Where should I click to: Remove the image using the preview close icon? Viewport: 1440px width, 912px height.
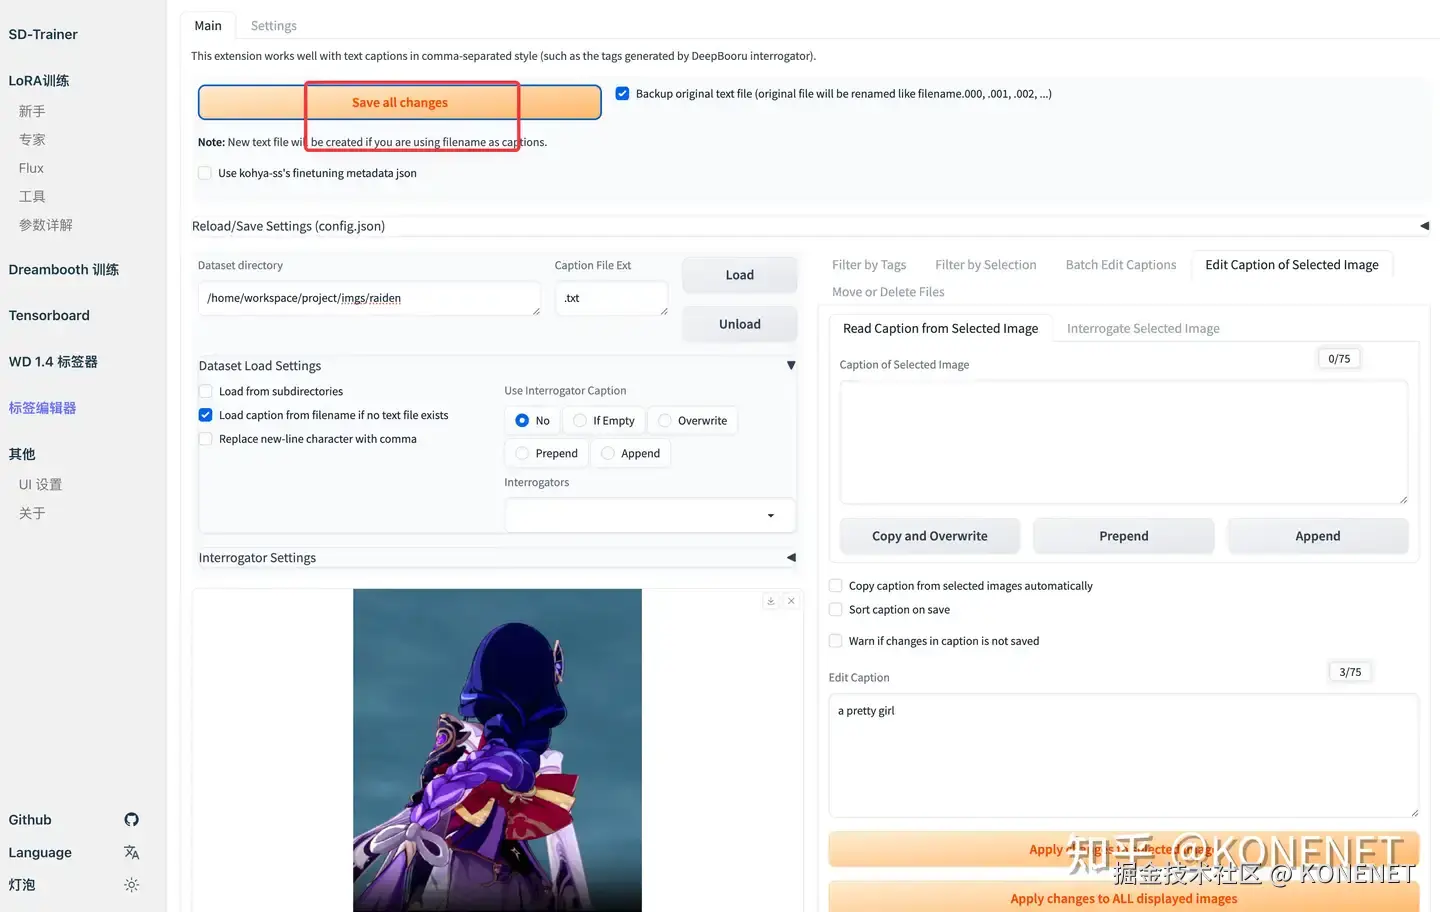(791, 601)
